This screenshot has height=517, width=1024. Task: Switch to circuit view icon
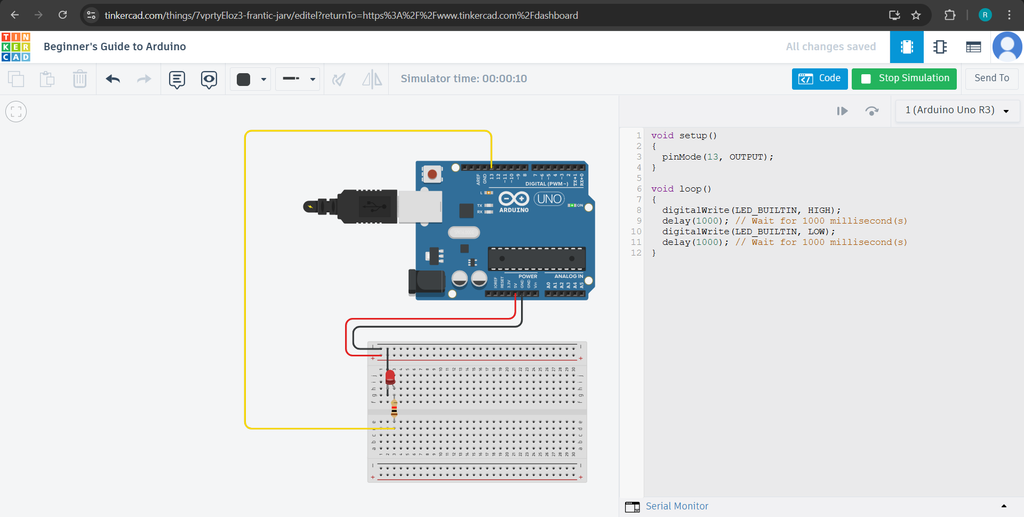906,47
